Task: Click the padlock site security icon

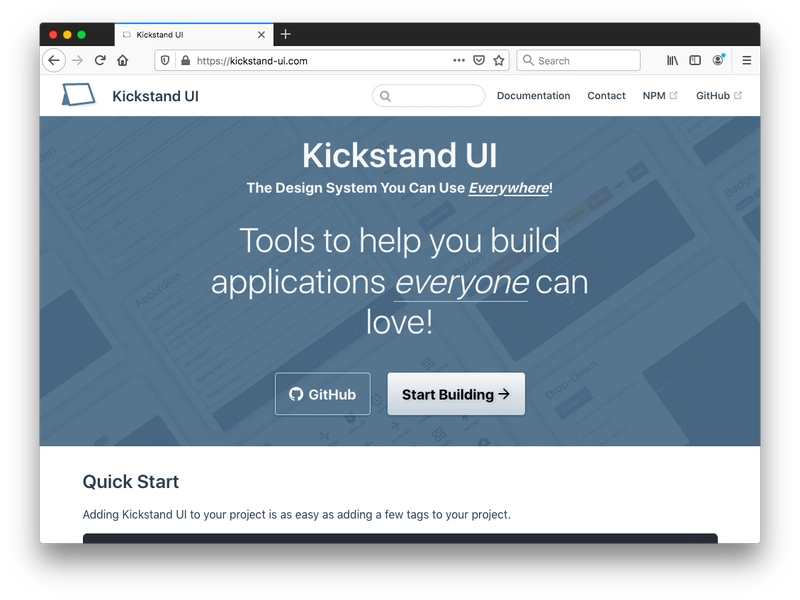Action: 186,61
